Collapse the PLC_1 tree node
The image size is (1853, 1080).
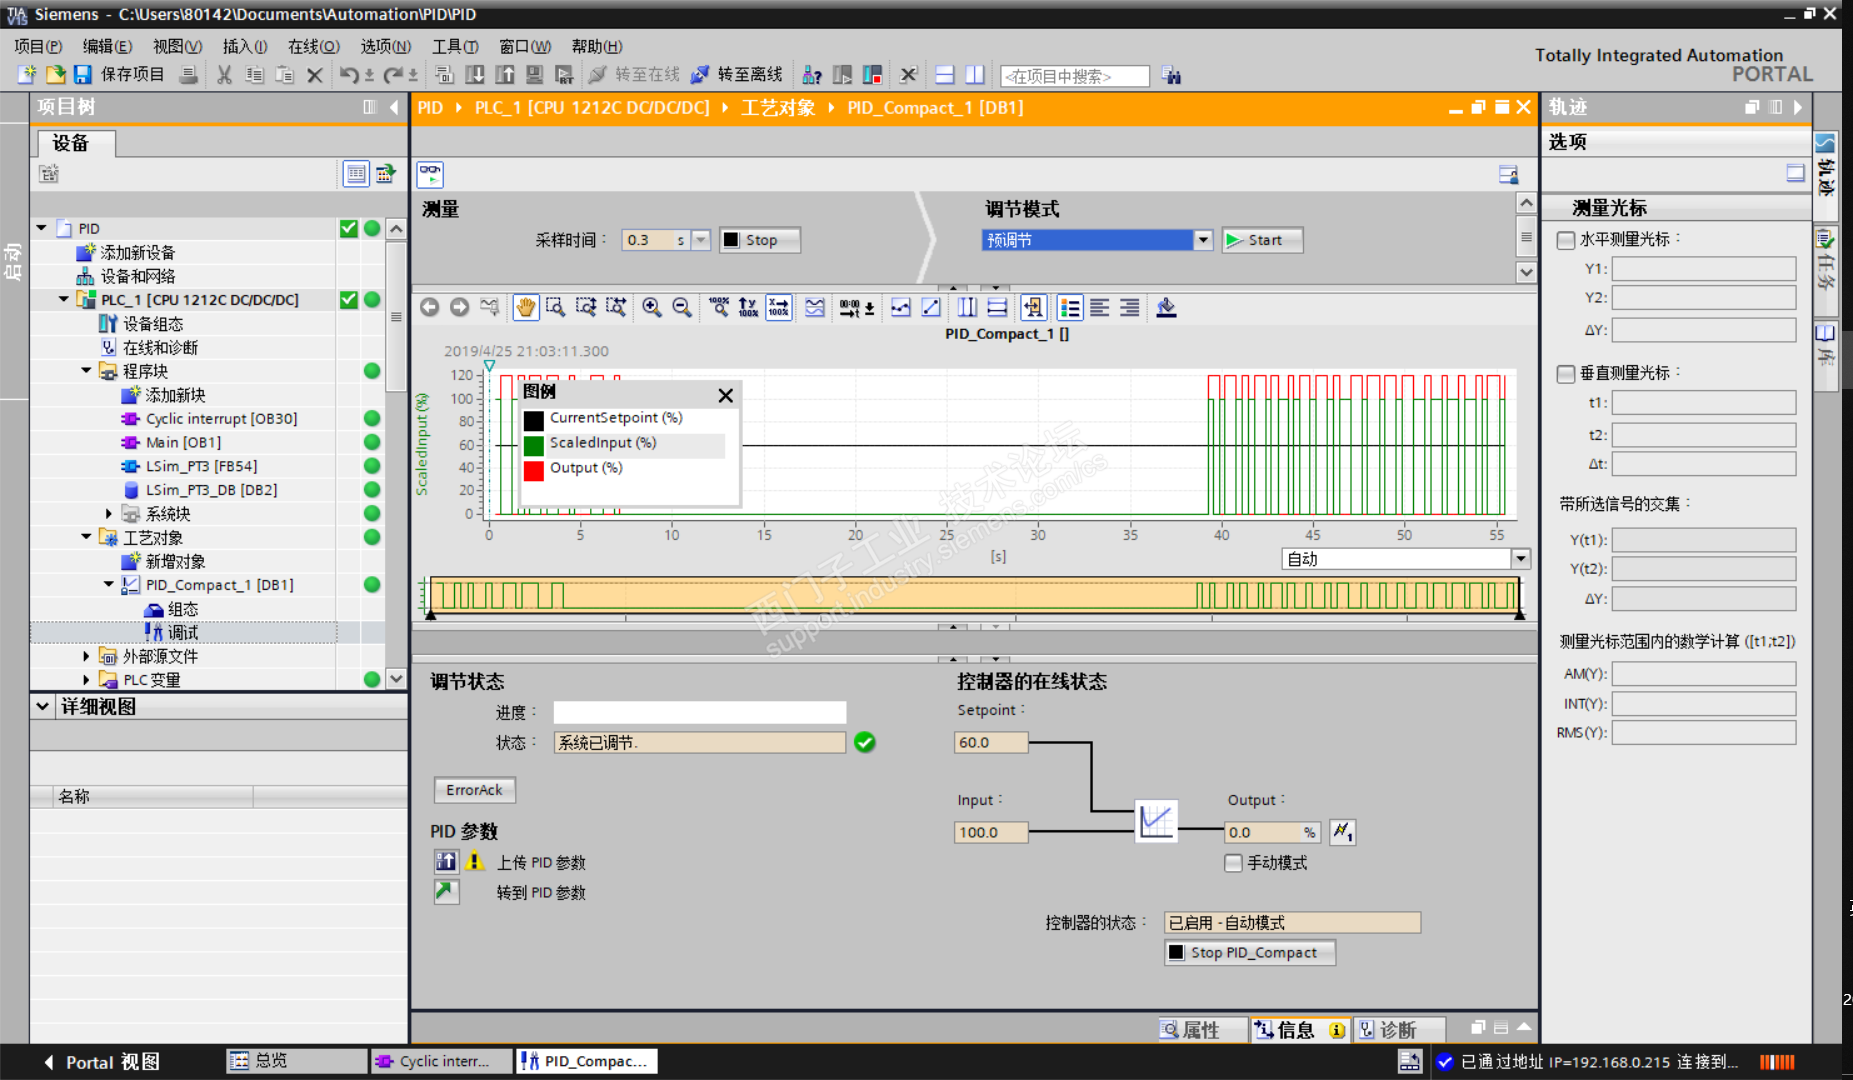tap(64, 299)
